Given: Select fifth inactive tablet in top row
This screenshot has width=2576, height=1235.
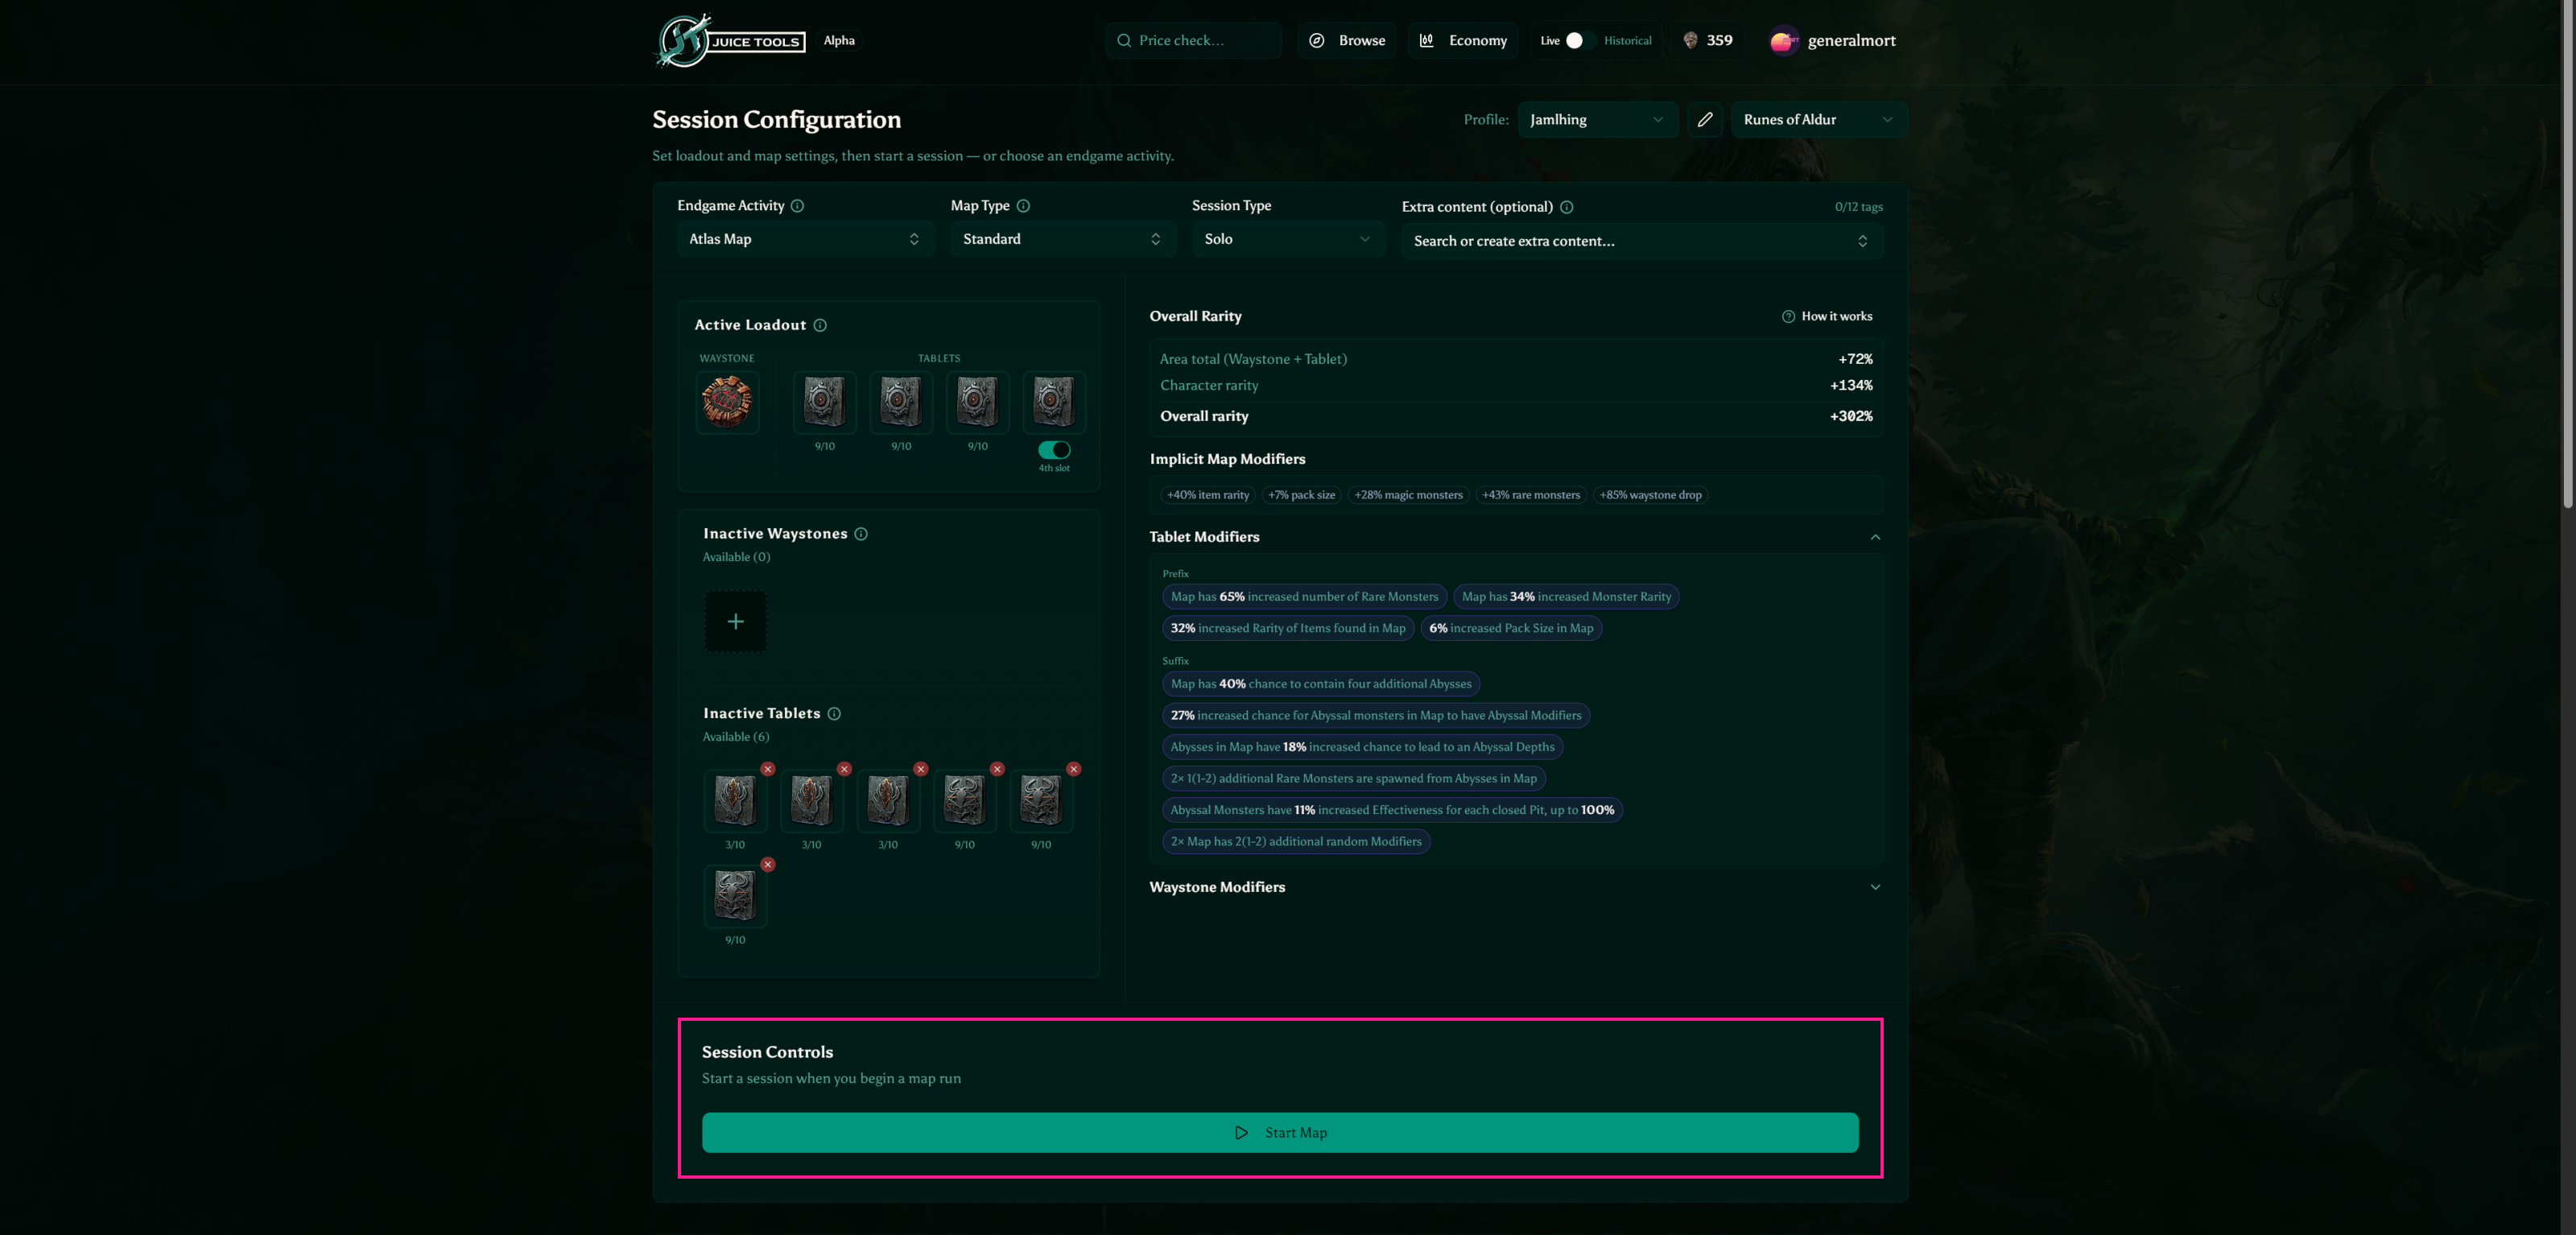Looking at the screenshot, I should pos(1041,801).
